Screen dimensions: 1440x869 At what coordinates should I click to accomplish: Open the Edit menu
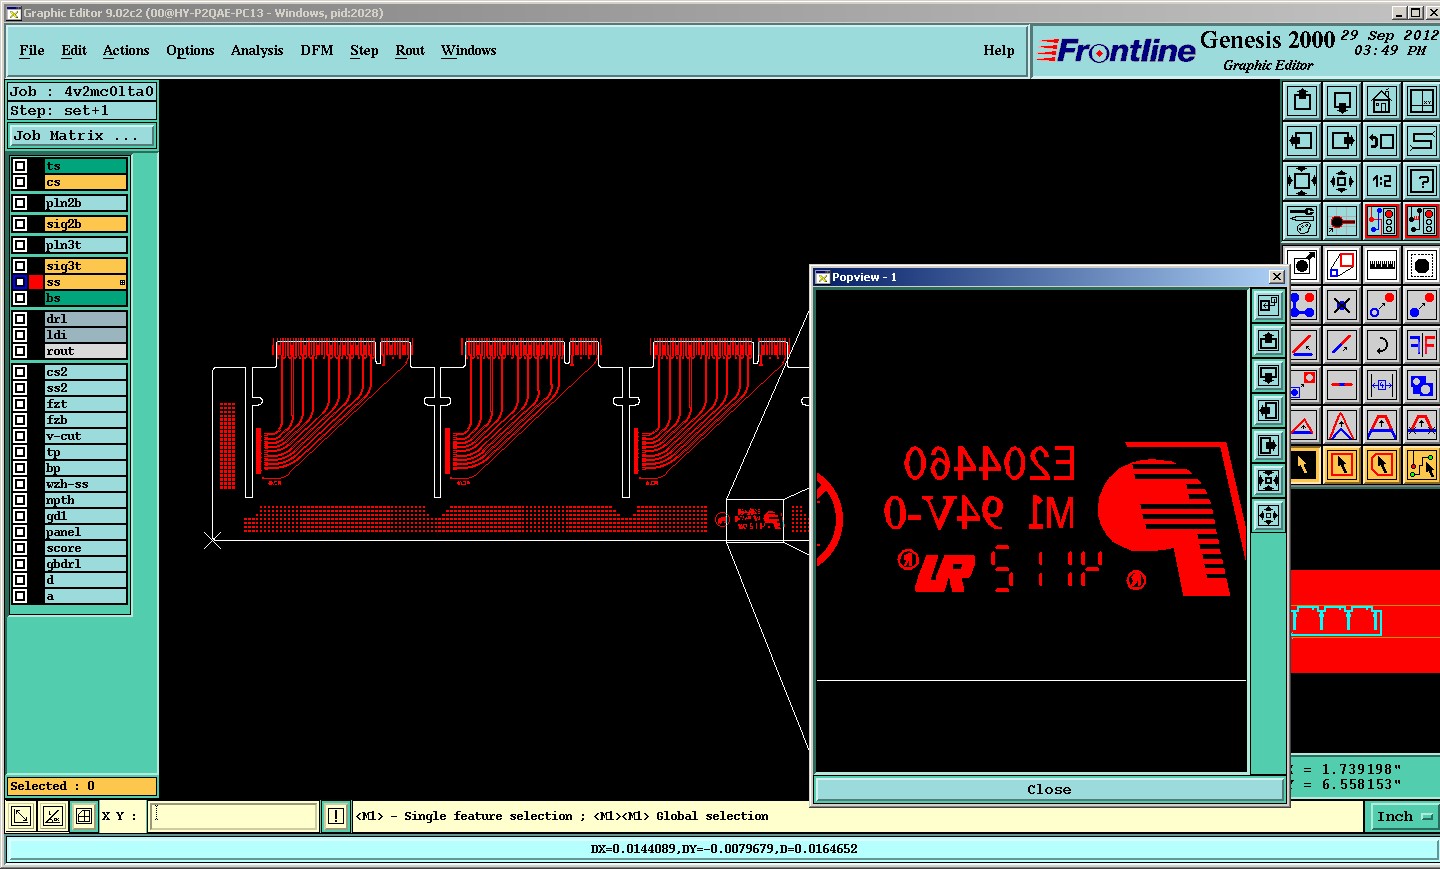(x=74, y=50)
